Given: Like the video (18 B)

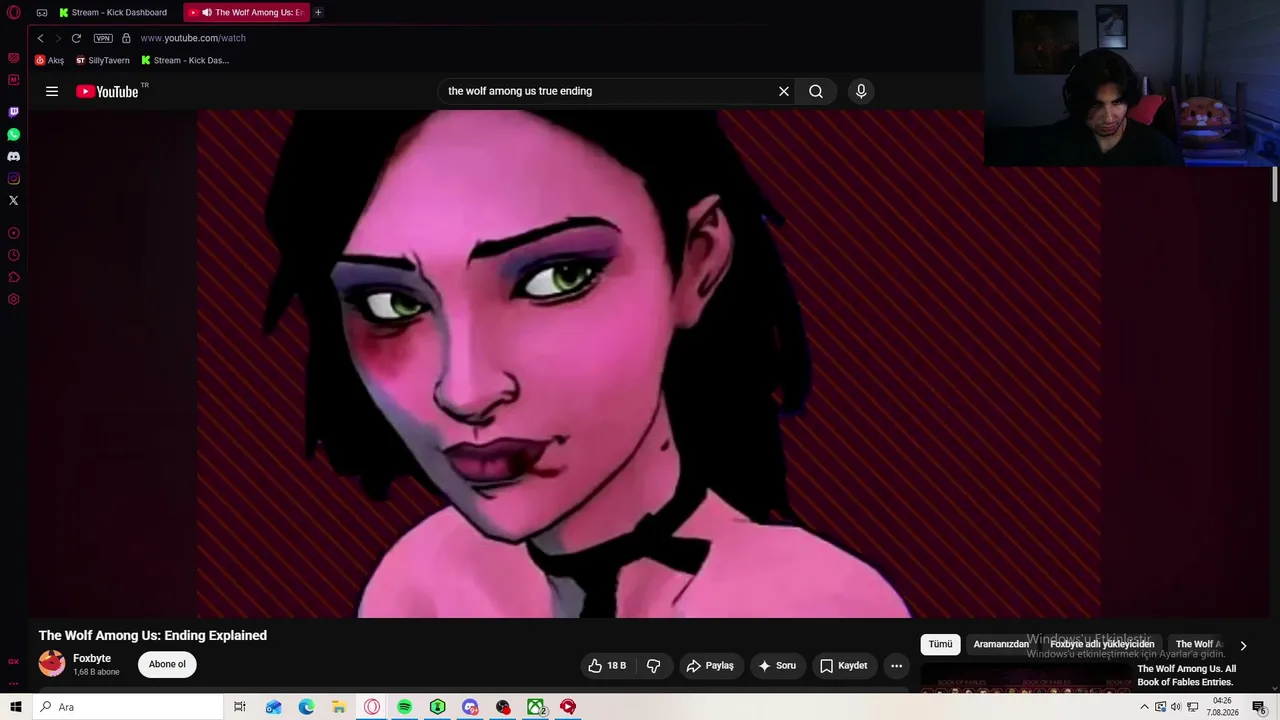Looking at the screenshot, I should 608,665.
